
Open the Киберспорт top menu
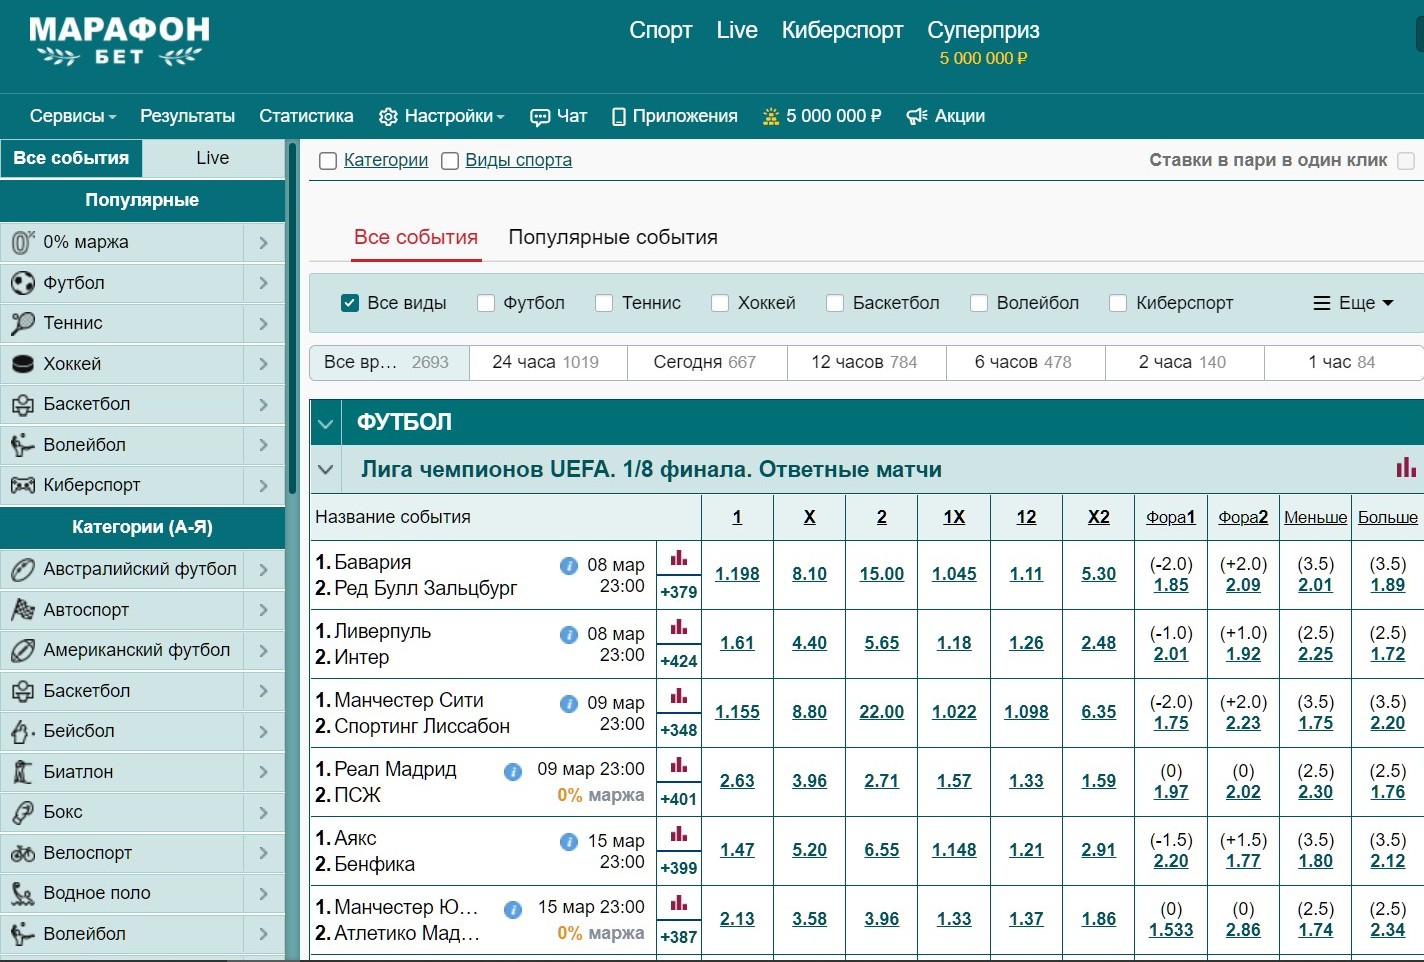point(842,30)
